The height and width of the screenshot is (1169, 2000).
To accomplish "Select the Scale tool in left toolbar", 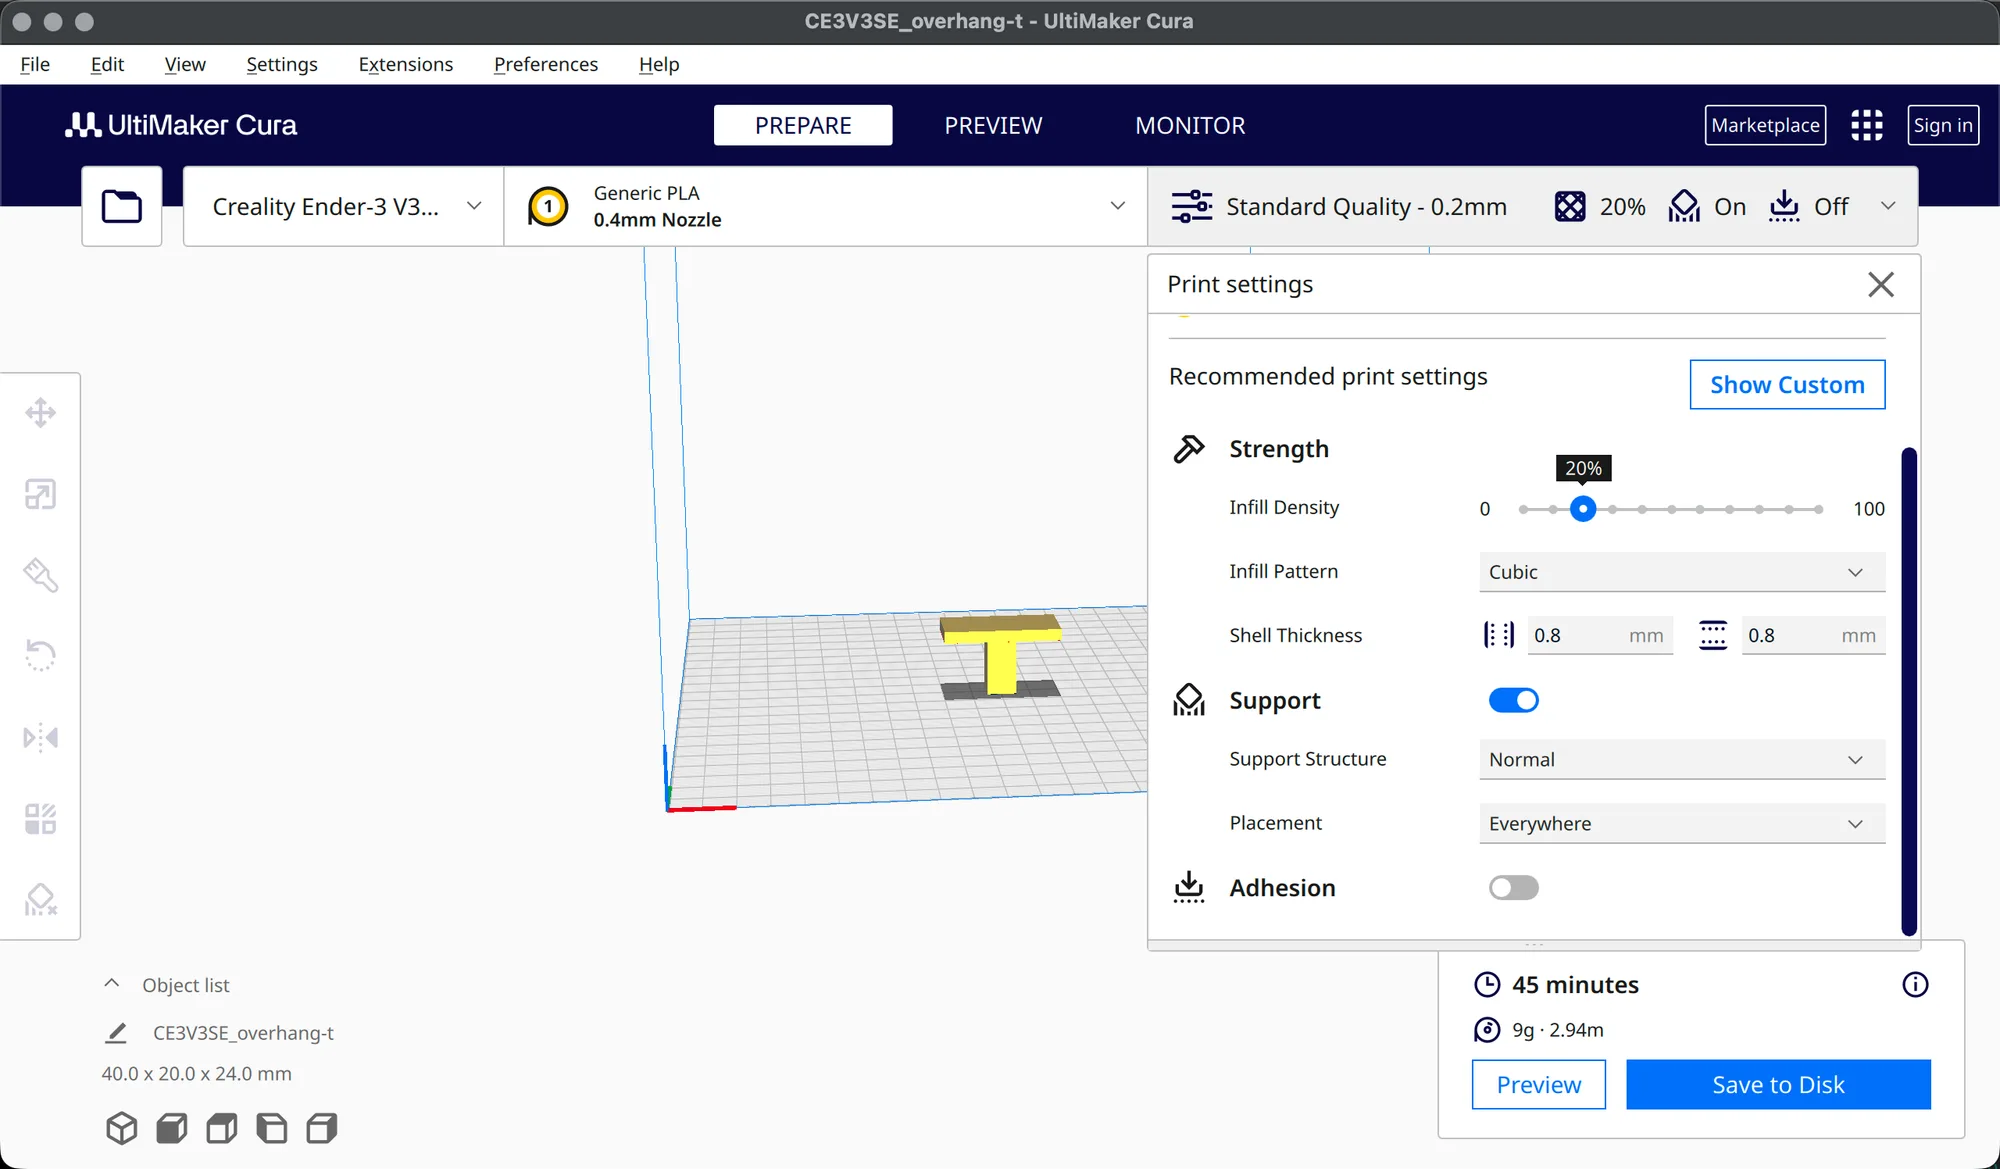I will pyautogui.click(x=40, y=494).
